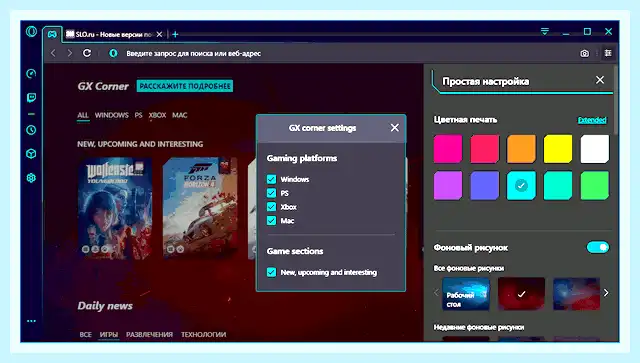
Task: Click the Easy Setup panel scrollbar
Action: point(616,100)
